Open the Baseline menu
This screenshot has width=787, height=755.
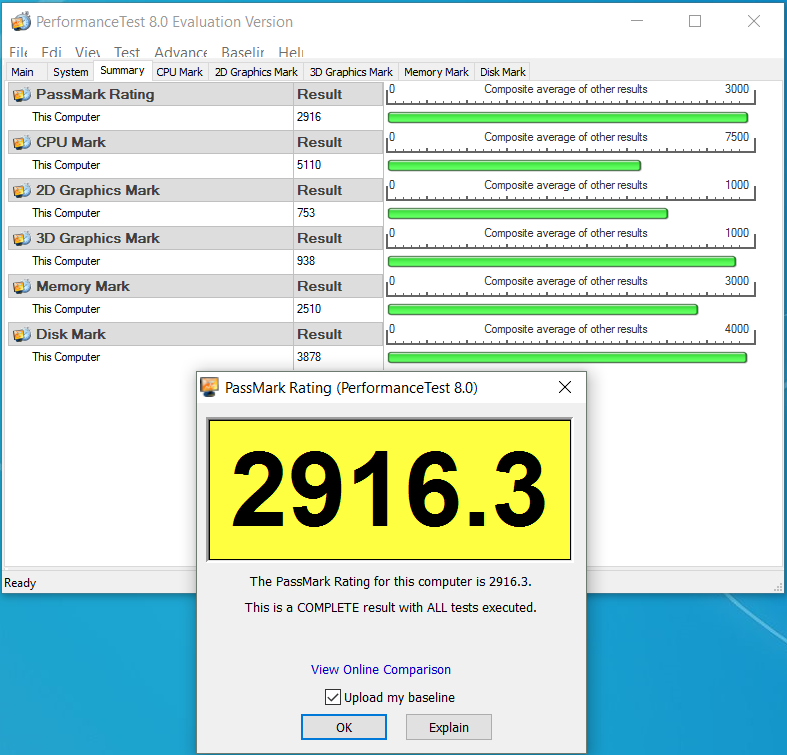tap(242, 52)
